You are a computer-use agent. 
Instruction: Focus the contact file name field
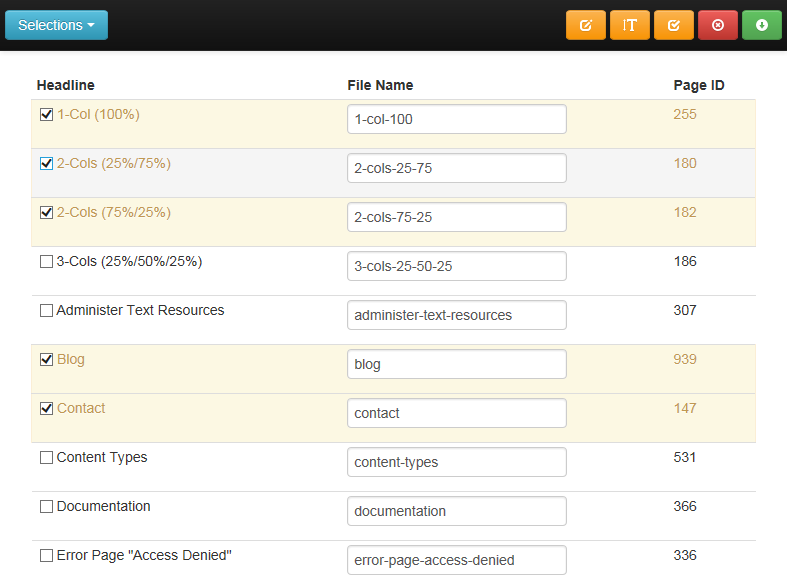coord(457,413)
